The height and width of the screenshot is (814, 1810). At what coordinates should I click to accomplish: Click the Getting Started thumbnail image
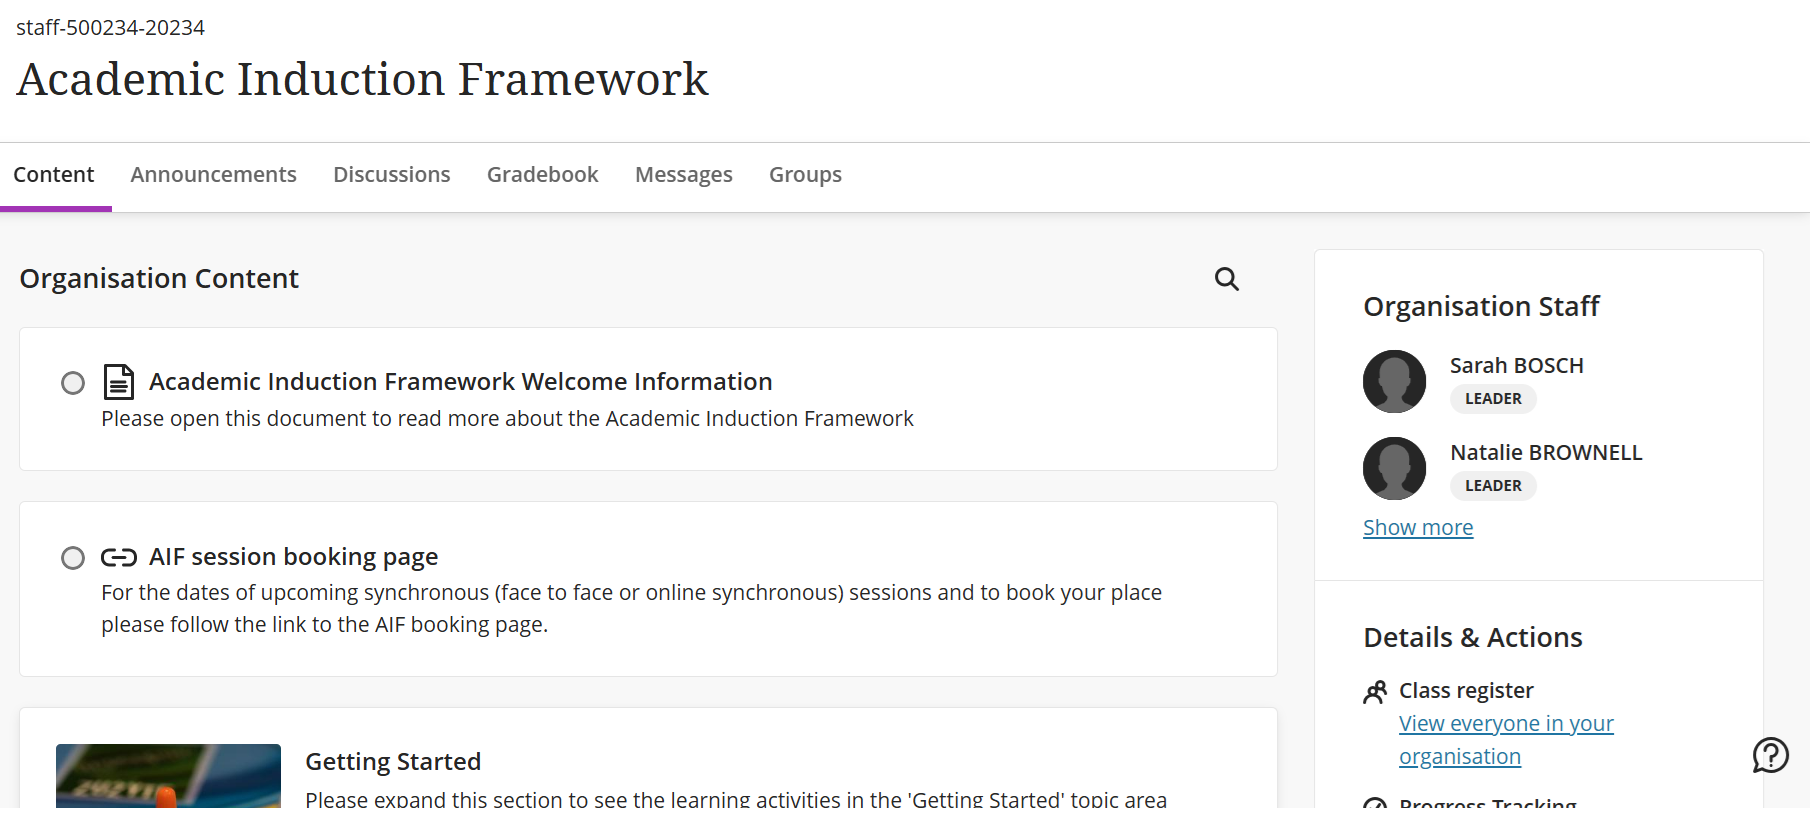tap(168, 776)
